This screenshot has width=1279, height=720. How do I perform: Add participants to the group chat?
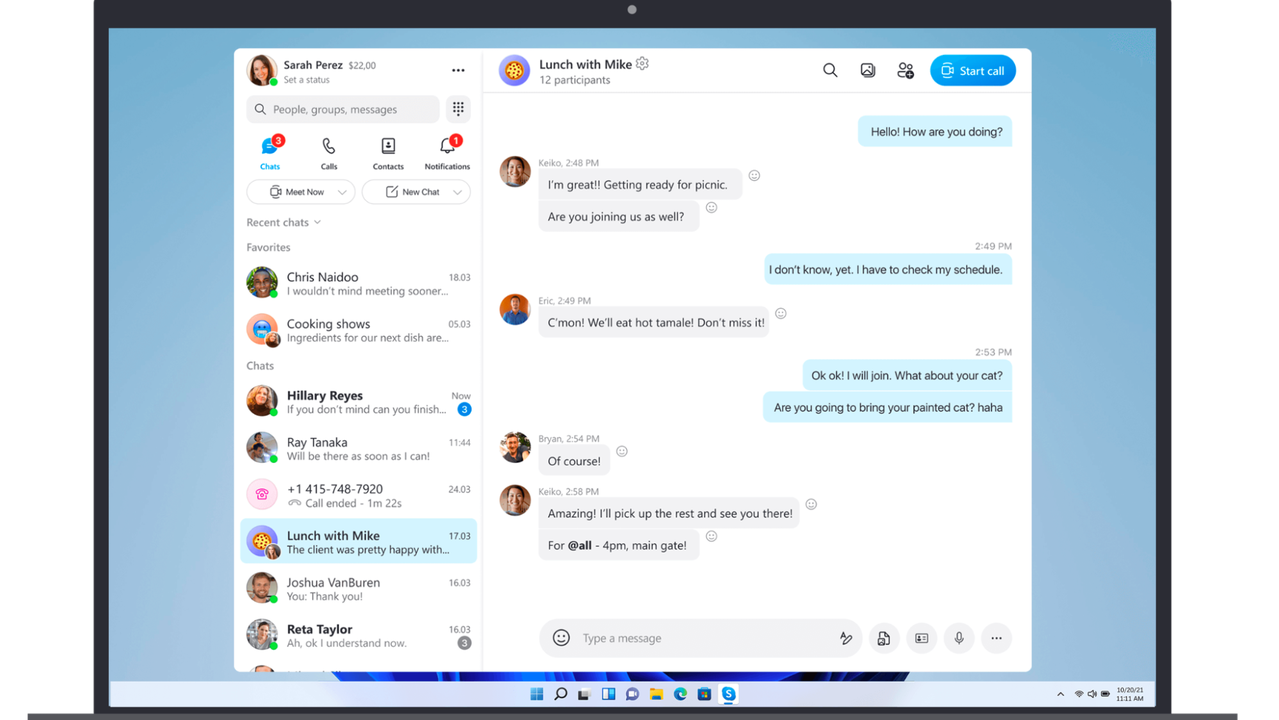905,70
